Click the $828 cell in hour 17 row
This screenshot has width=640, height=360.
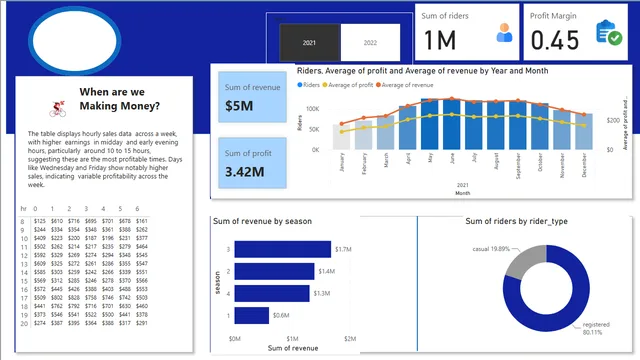tap(74, 298)
